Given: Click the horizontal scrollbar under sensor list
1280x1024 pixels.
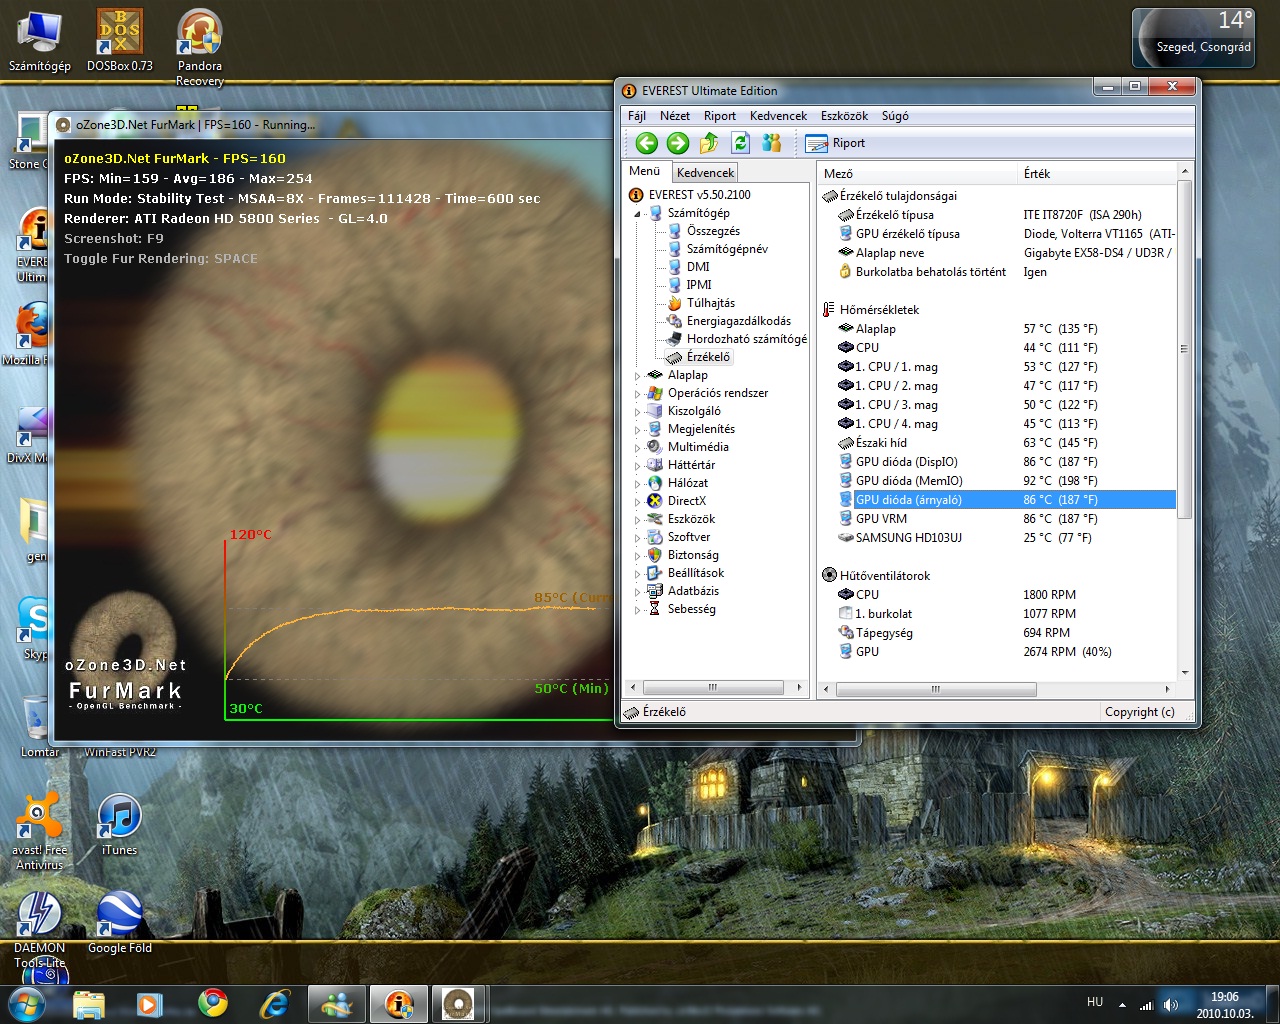Looking at the screenshot, I should (935, 689).
